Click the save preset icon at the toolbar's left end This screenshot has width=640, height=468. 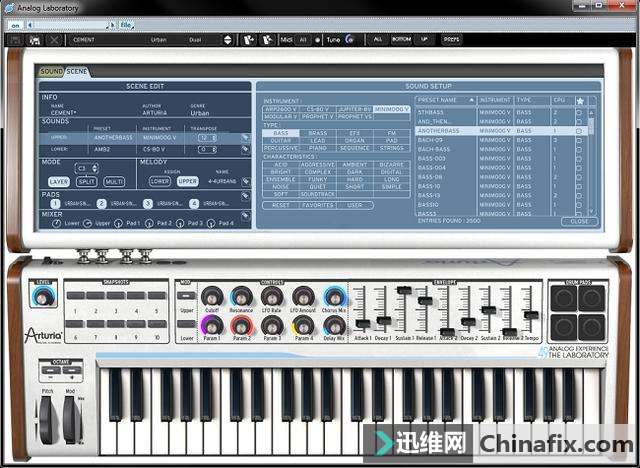(16, 40)
